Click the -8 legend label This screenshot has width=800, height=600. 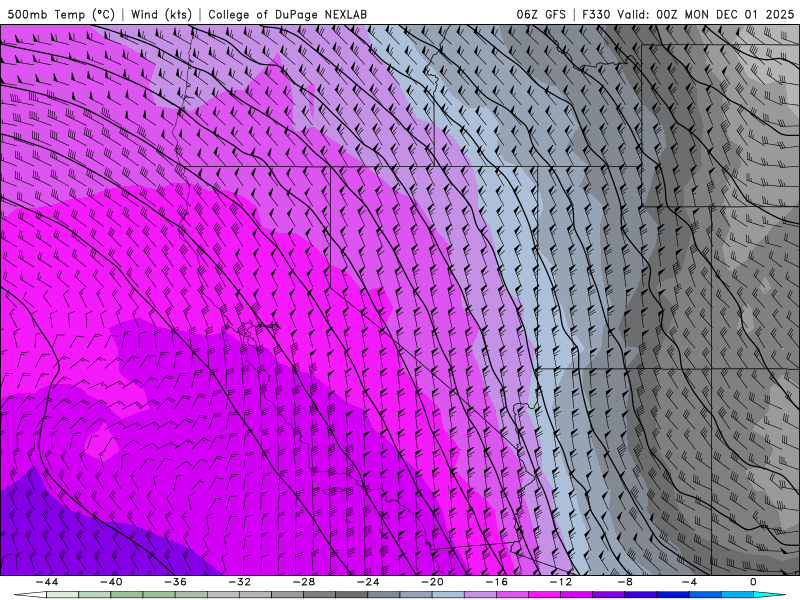coord(625,582)
